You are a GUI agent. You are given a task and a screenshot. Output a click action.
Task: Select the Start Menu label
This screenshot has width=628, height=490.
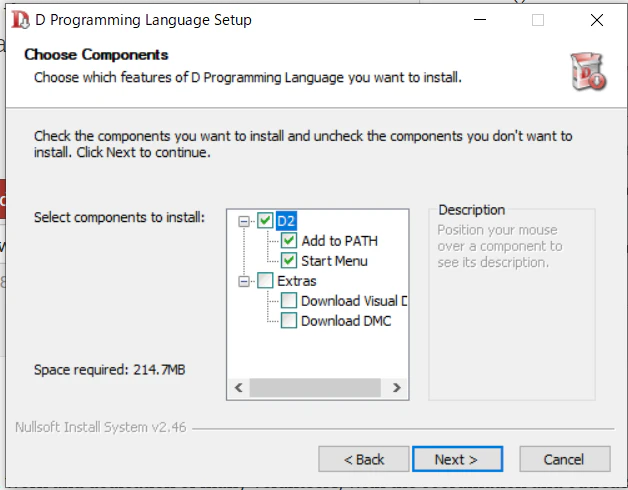pos(334,261)
